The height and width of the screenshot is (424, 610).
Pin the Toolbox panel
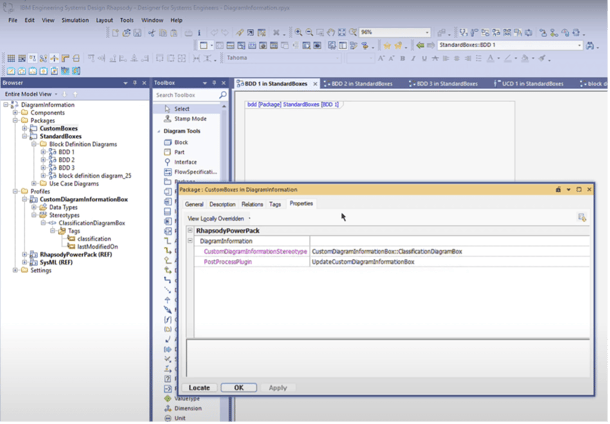point(214,83)
